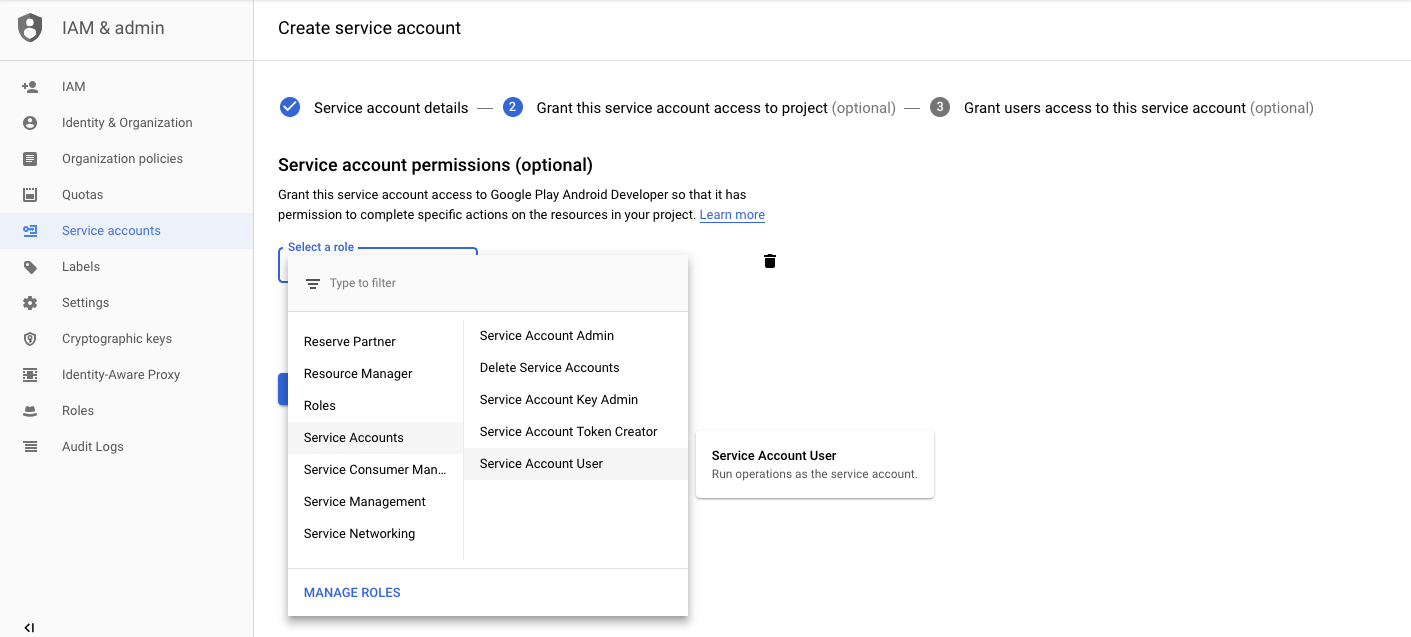Viewport: 1411px width, 637px height.
Task: Click the completed step checkmark icon
Action: (x=290, y=107)
